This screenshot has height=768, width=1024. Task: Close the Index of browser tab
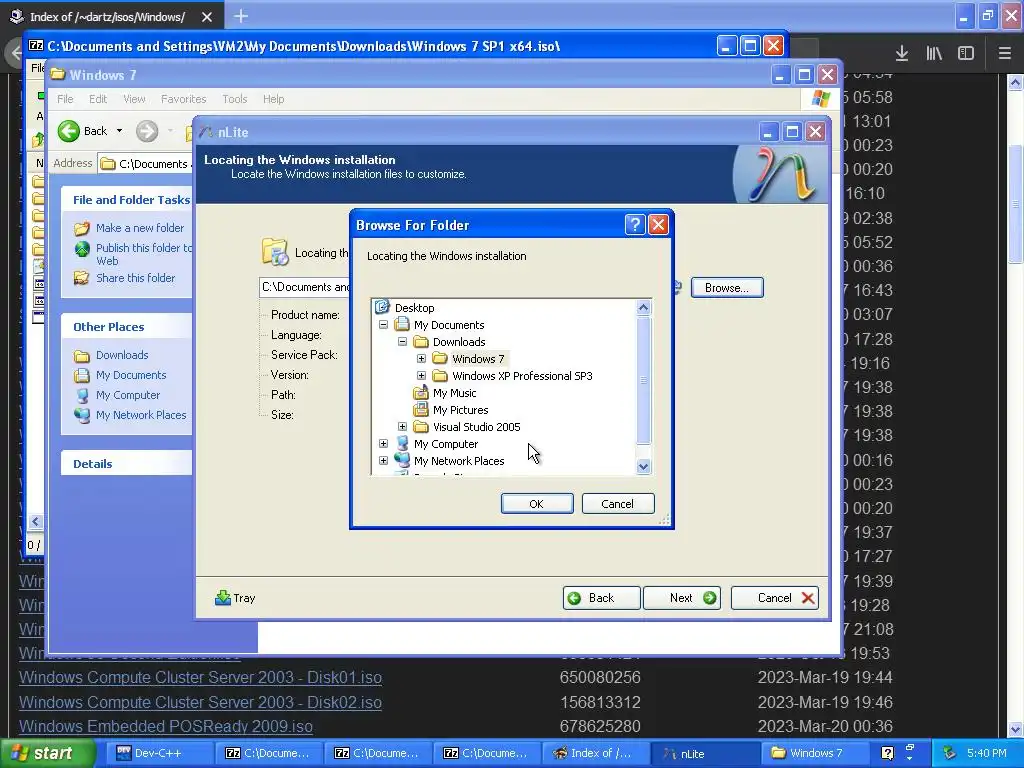[x=207, y=16]
